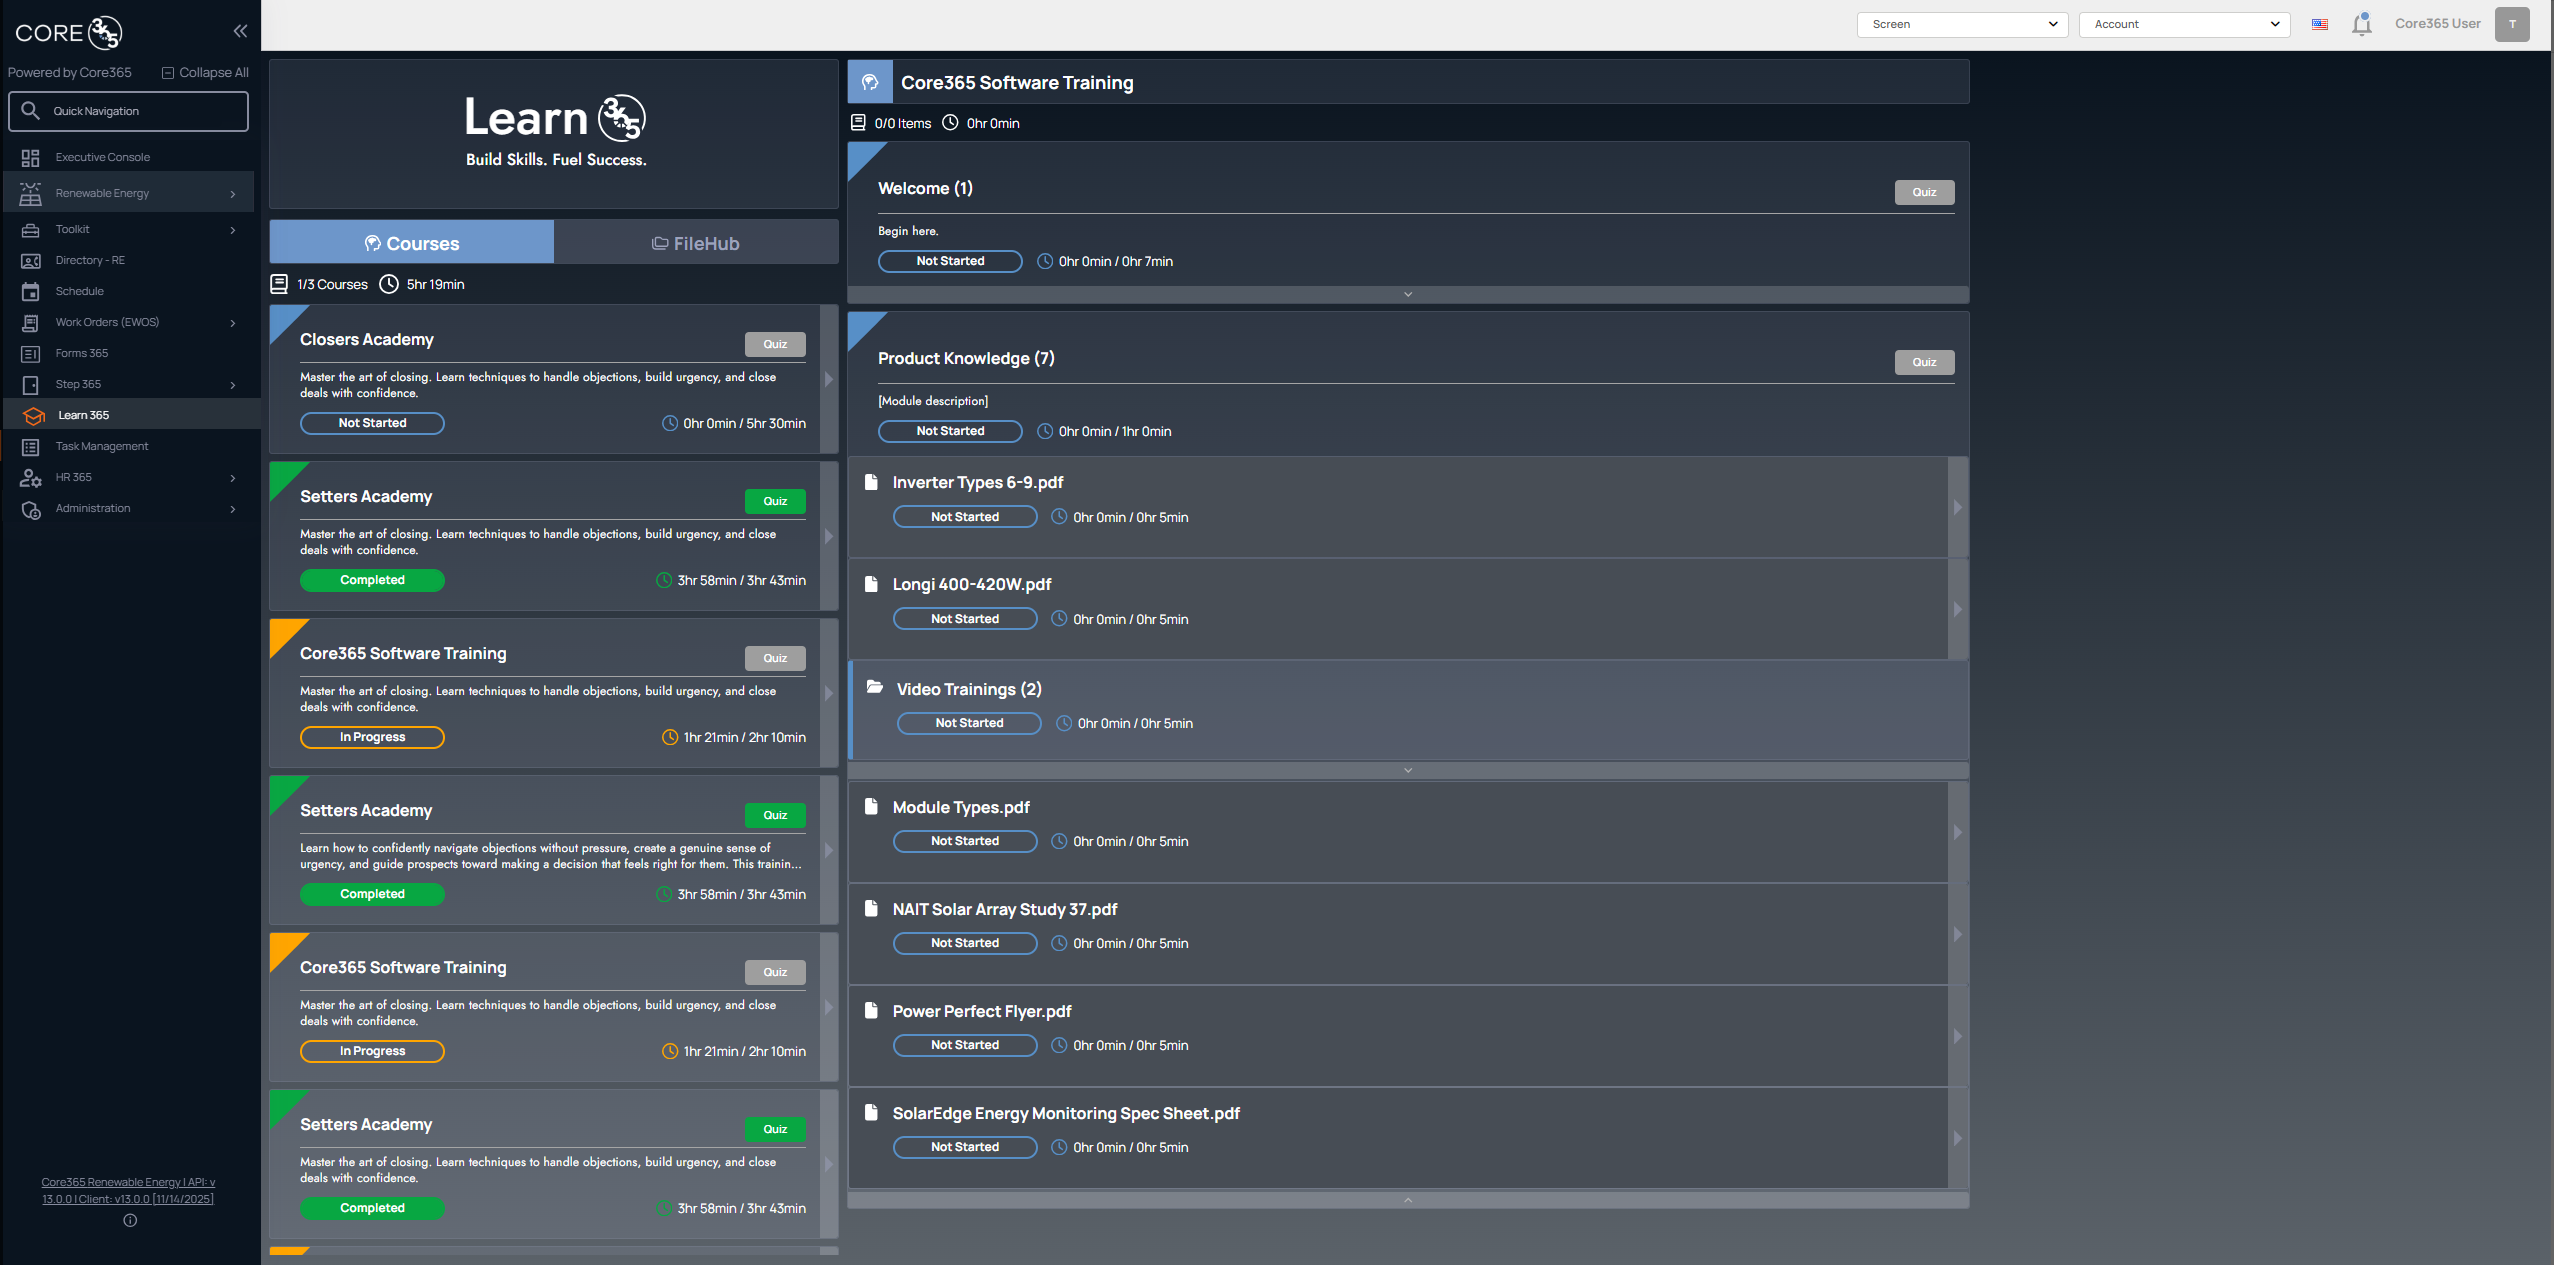Open the Screen dropdown

(x=1962, y=24)
